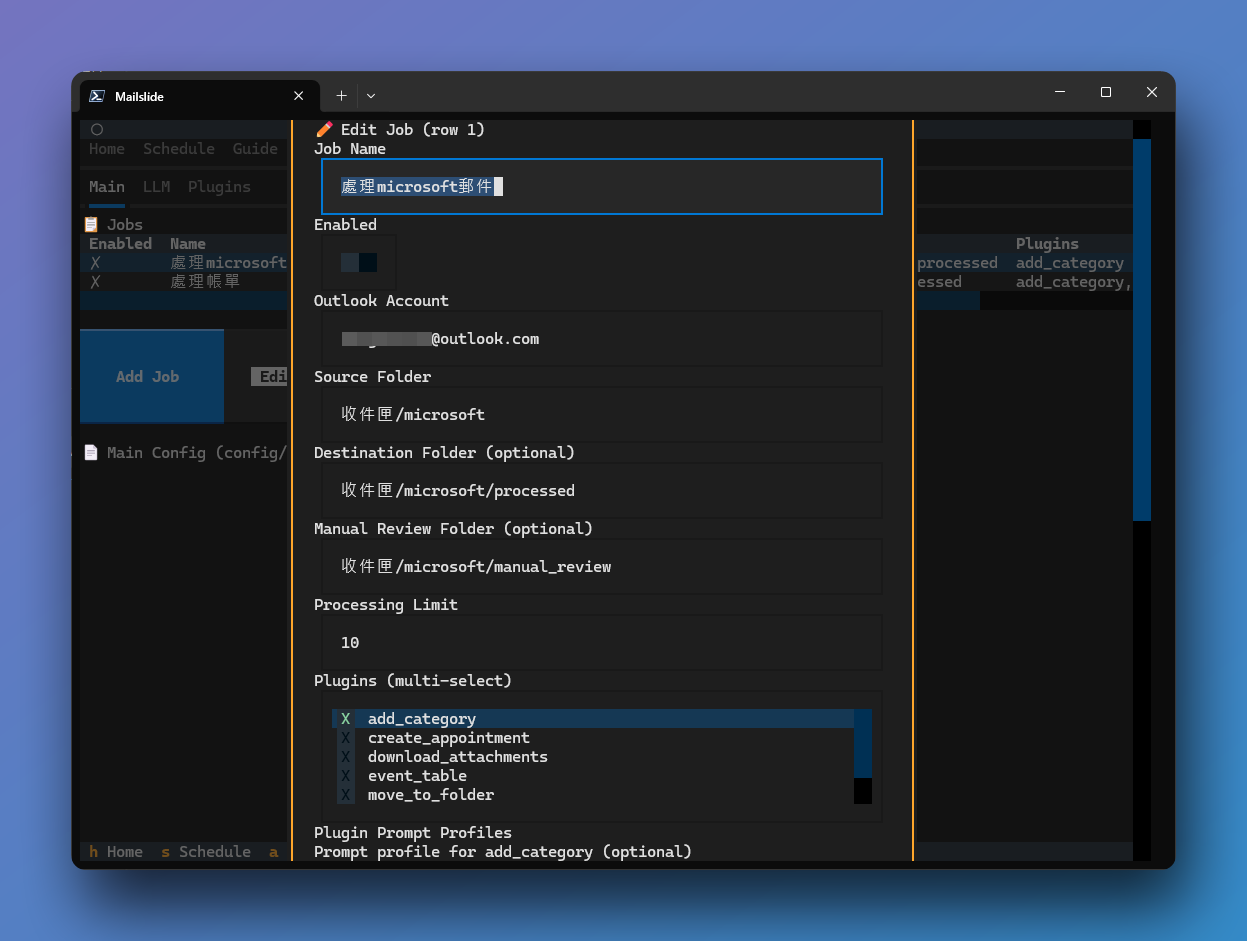The height and width of the screenshot is (941, 1247).
Task: Focus the Job Name input field
Action: click(601, 186)
